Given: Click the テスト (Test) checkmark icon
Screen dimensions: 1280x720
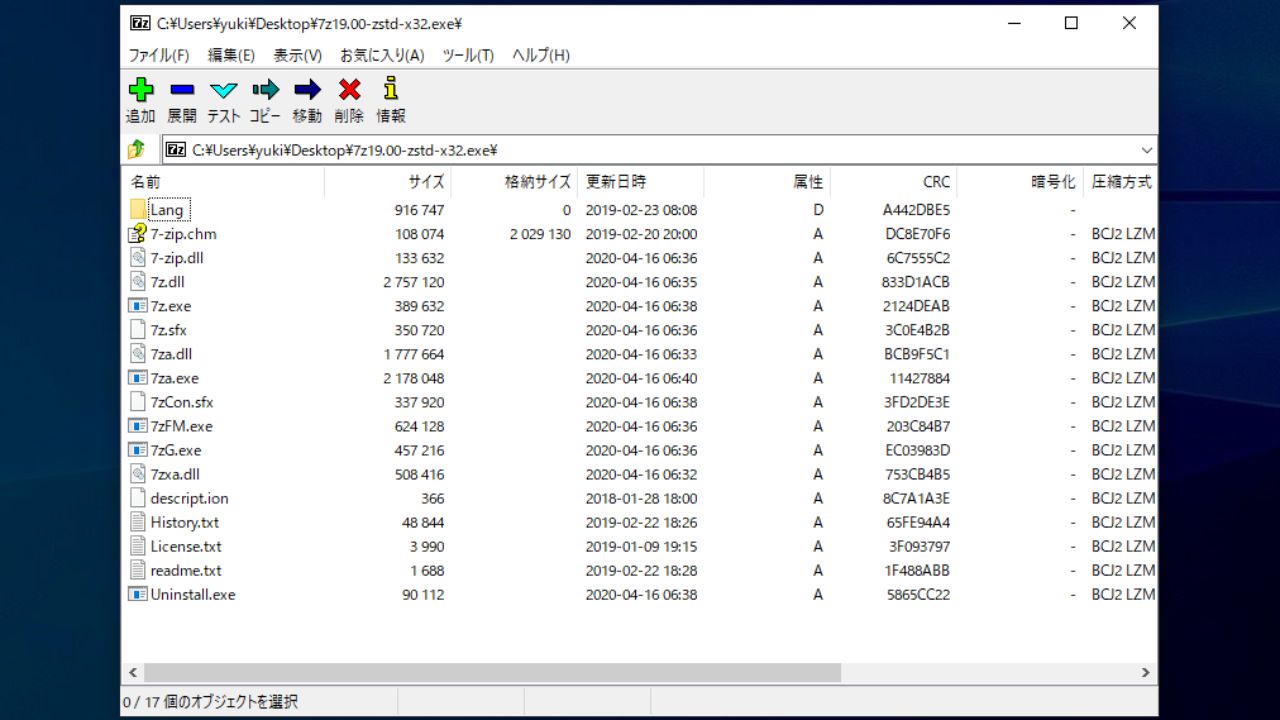Looking at the screenshot, I should pos(224,89).
